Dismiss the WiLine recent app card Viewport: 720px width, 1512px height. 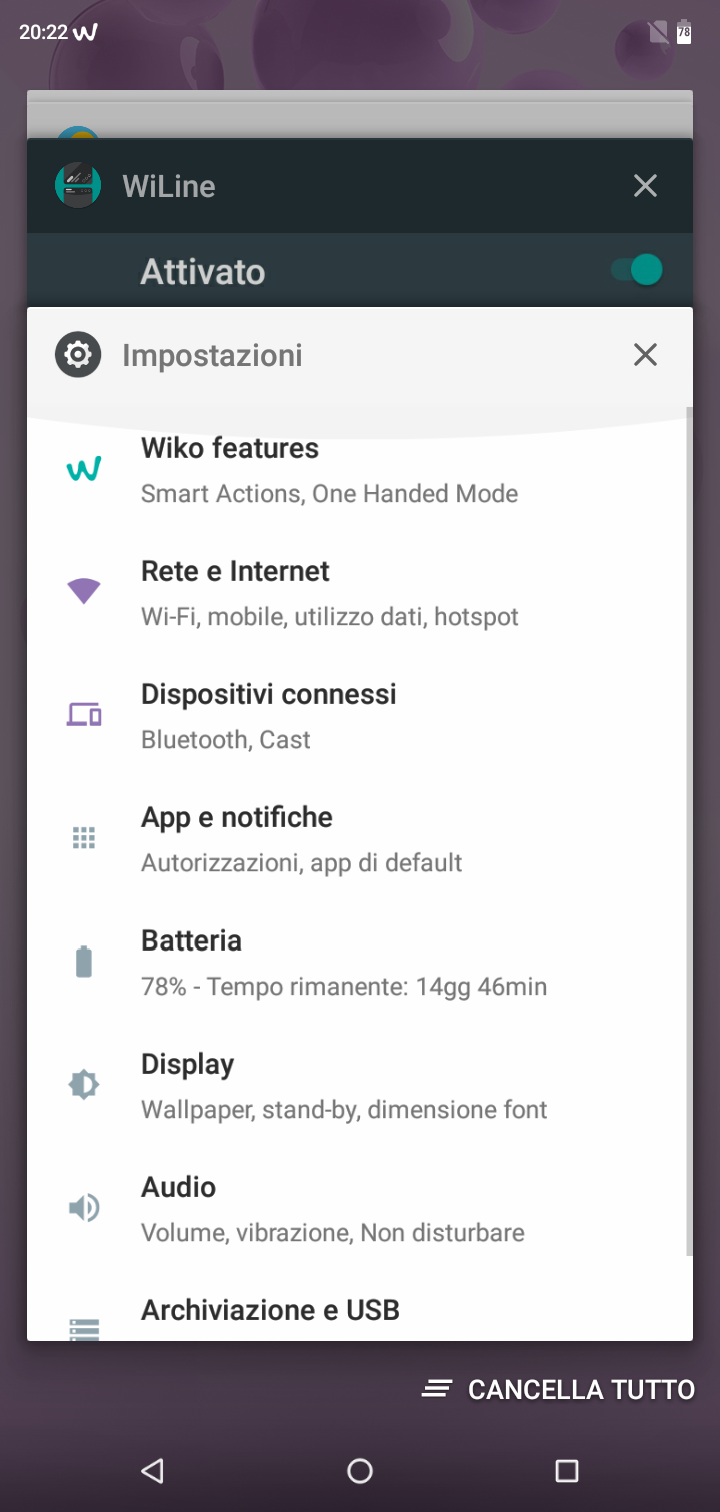646,185
